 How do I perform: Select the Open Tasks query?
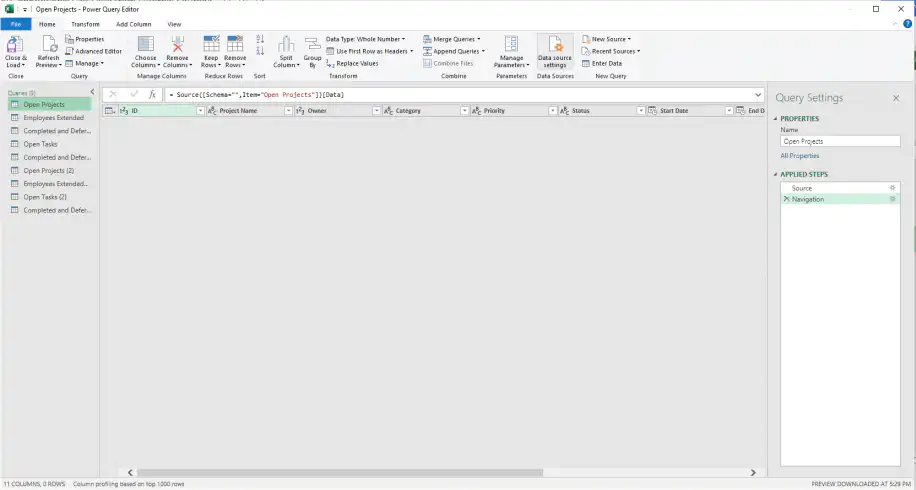point(50,144)
